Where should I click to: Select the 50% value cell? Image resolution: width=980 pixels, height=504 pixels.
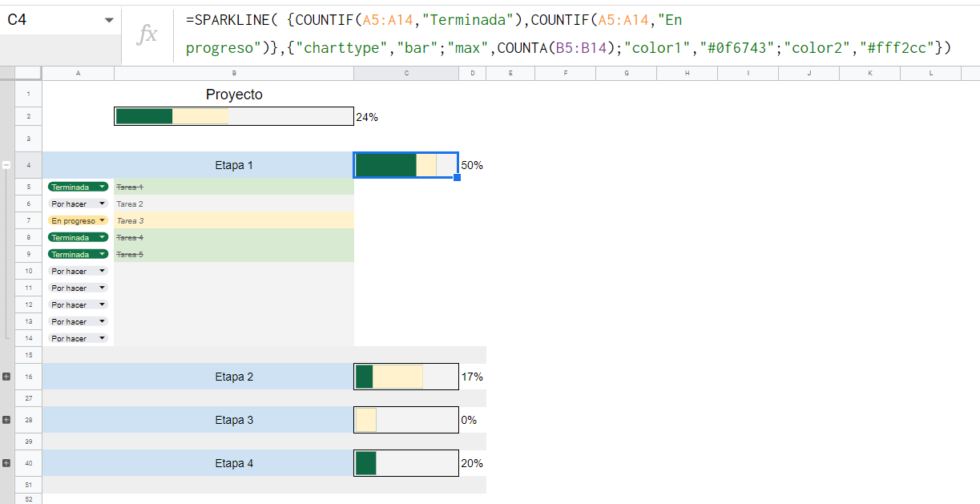click(472, 165)
